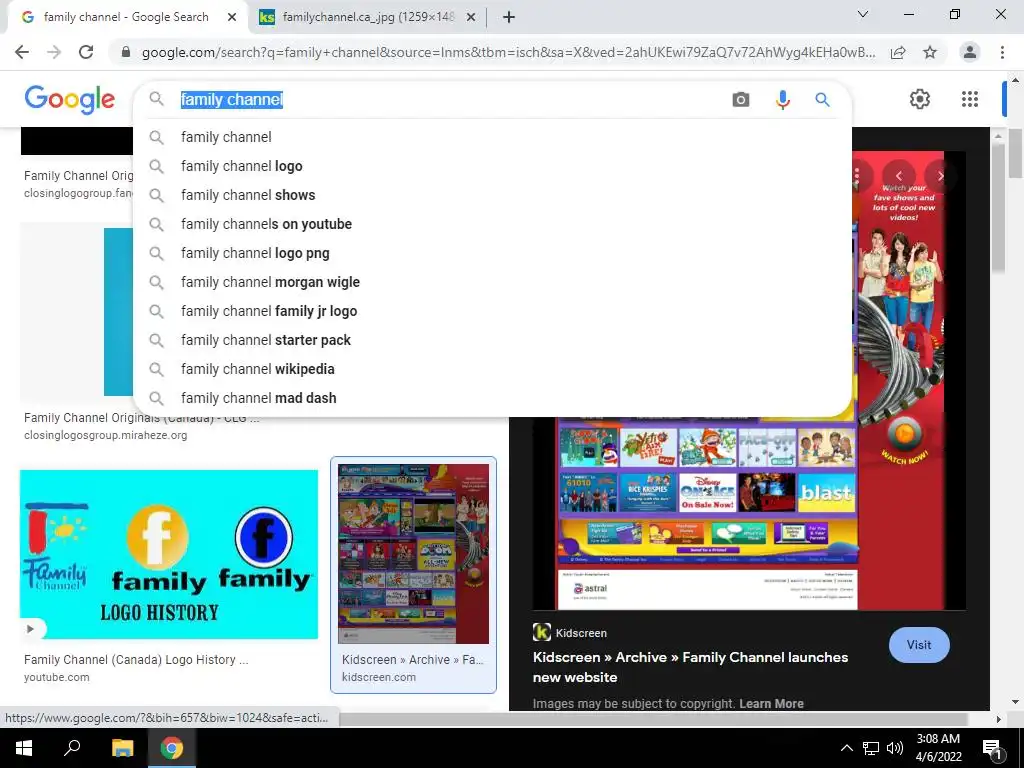Viewport: 1024px width, 768px height.
Task: Choose suggestion 'family channel wikipedia'
Action: [x=492, y=369]
